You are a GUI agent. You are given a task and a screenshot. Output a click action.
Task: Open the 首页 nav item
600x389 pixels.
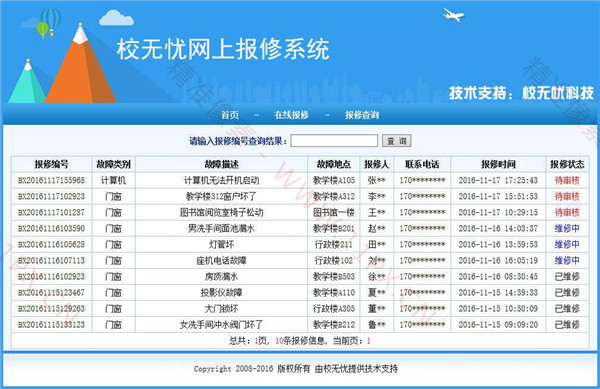point(230,115)
